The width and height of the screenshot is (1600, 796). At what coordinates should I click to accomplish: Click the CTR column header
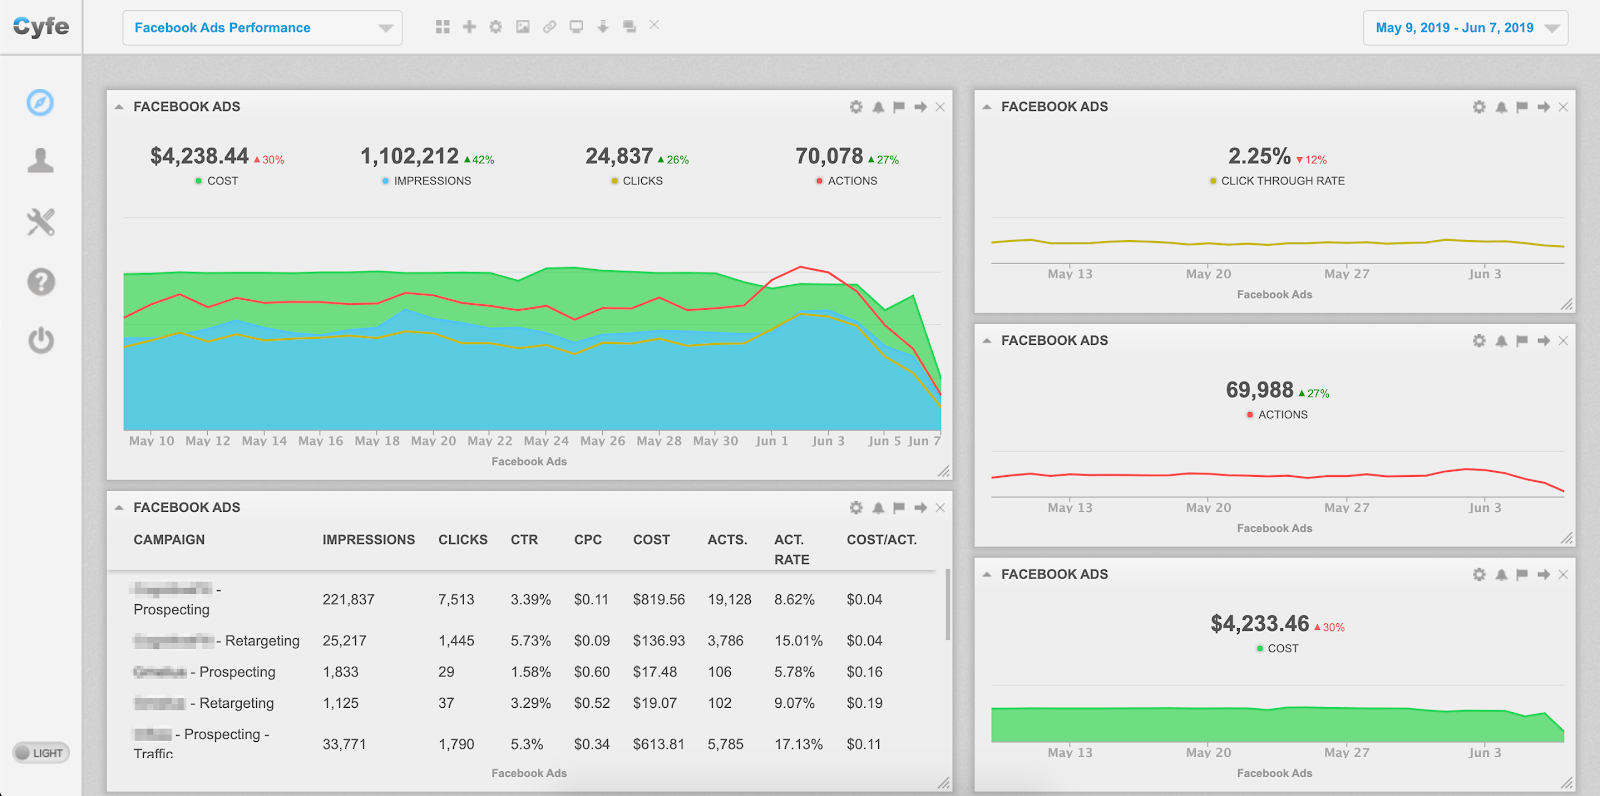(x=524, y=540)
